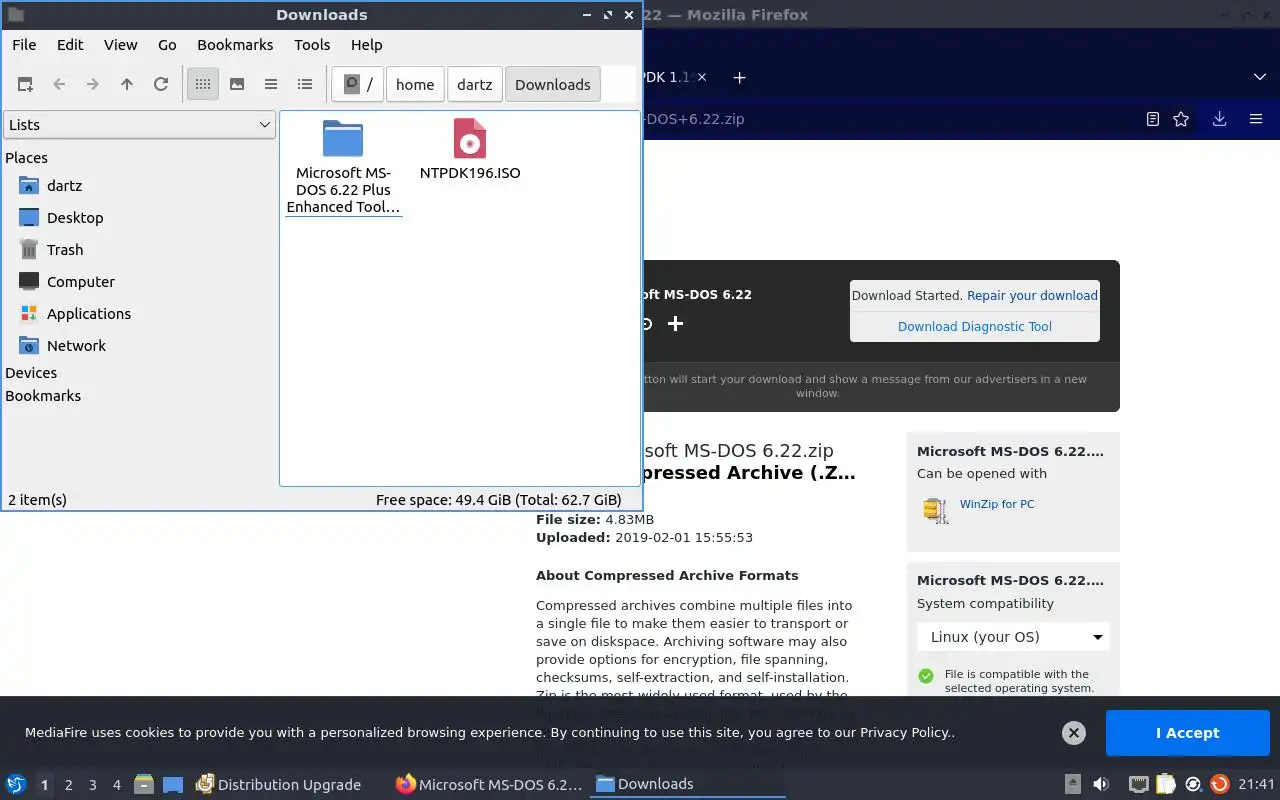Navigate to 'dartz' in path bar
Screen dimensions: 1280x800
[475, 85]
